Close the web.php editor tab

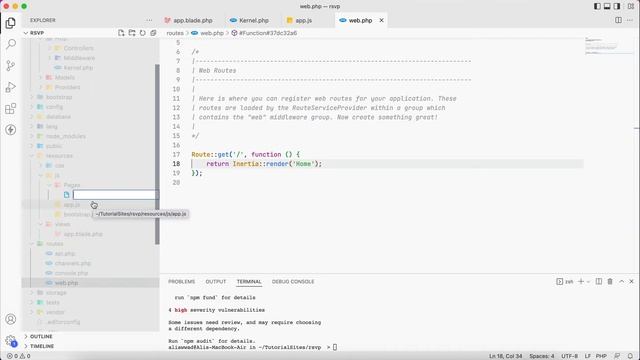click(381, 20)
